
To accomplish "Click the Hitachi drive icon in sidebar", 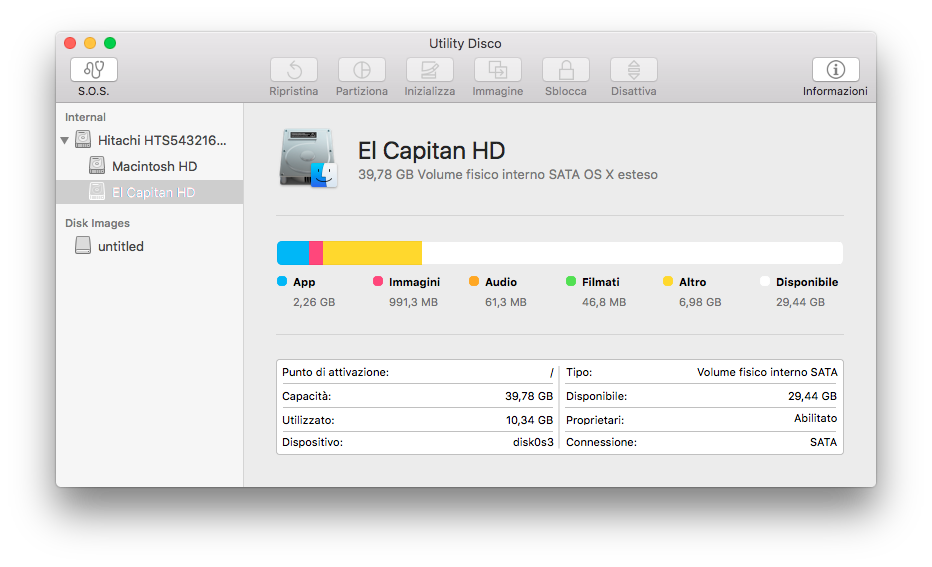I will pyautogui.click(x=83, y=140).
